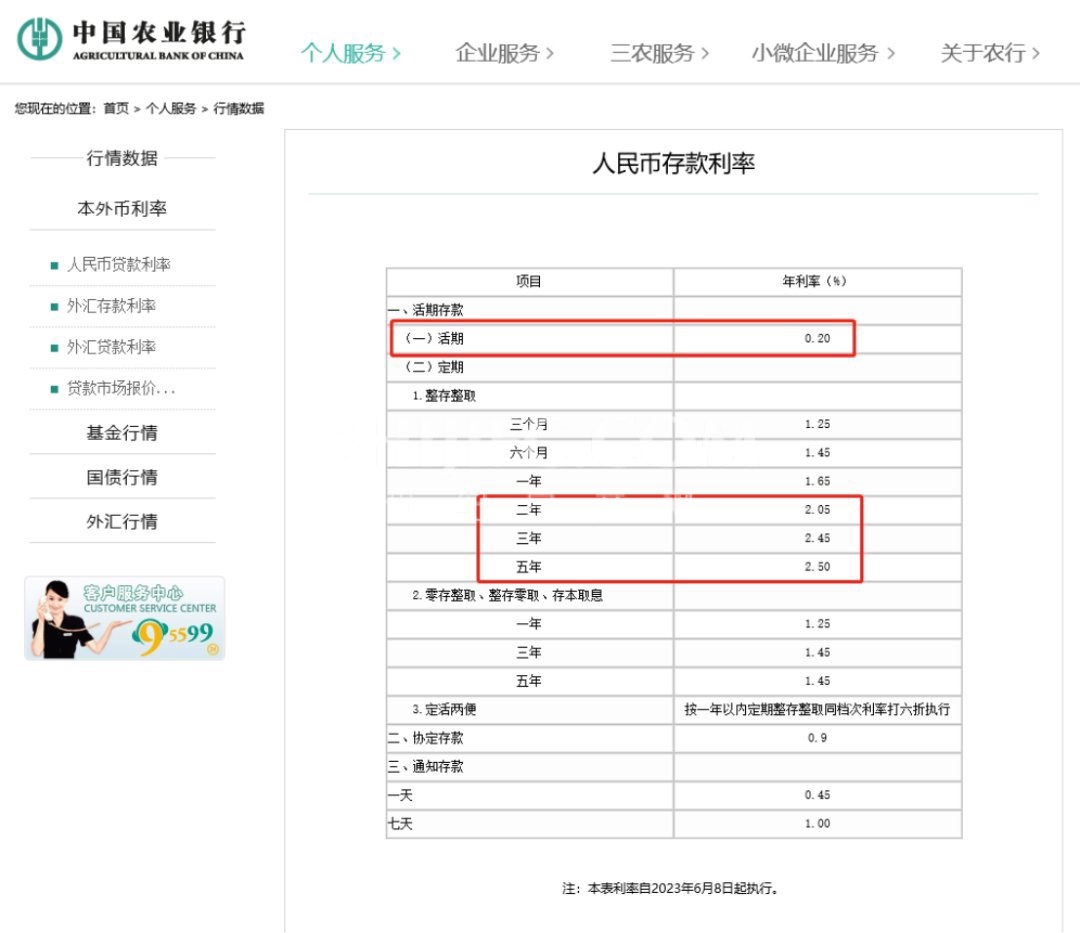Image resolution: width=1080 pixels, height=933 pixels.
Task: Open 贷款市场报价... sidebar link
Action: tap(121, 388)
